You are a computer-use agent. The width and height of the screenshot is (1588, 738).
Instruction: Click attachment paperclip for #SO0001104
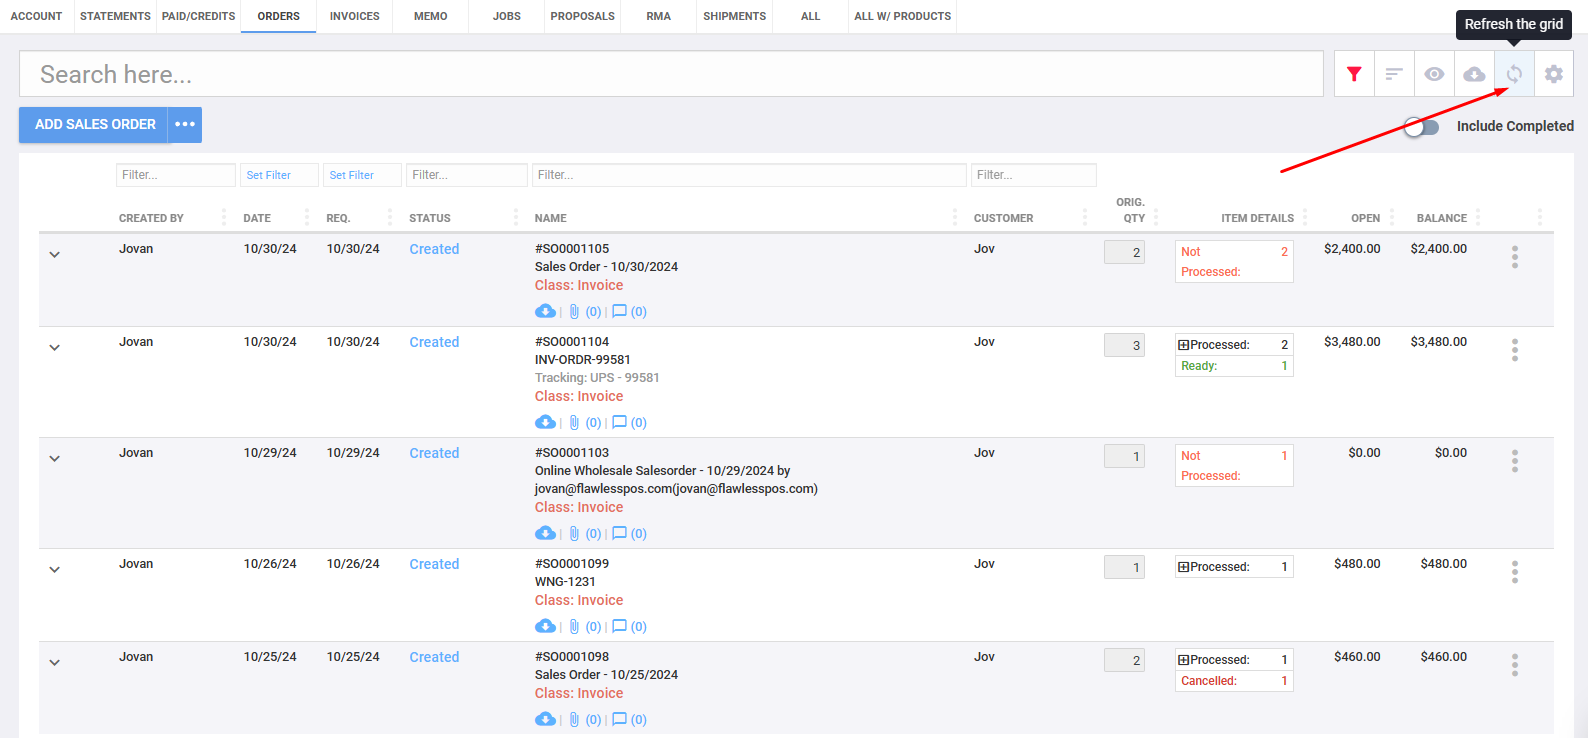point(574,423)
